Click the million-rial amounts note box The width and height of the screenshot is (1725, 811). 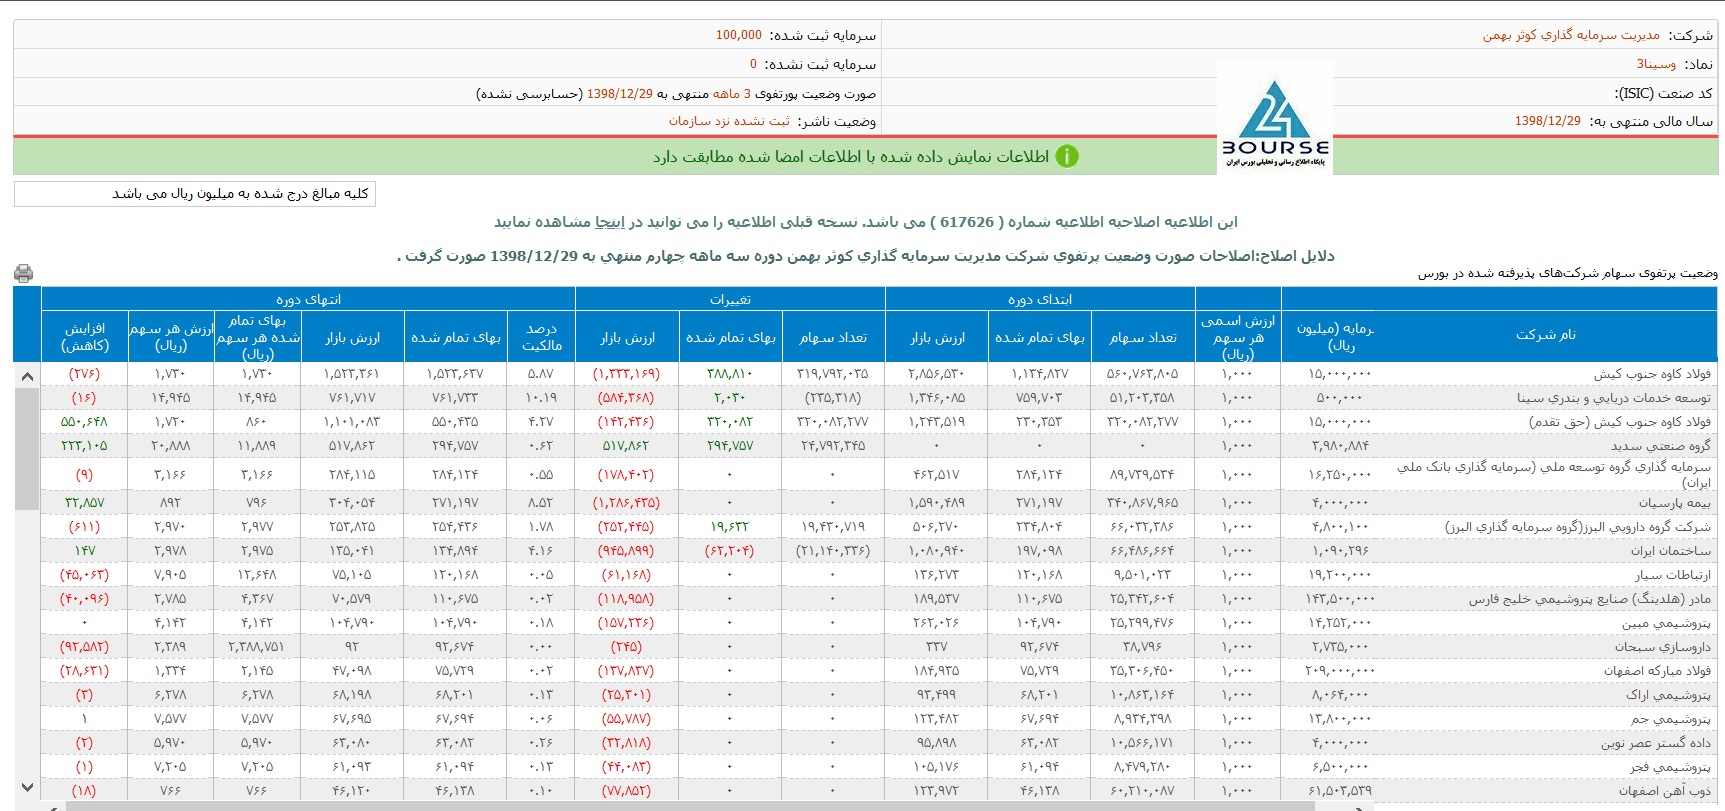click(195, 194)
